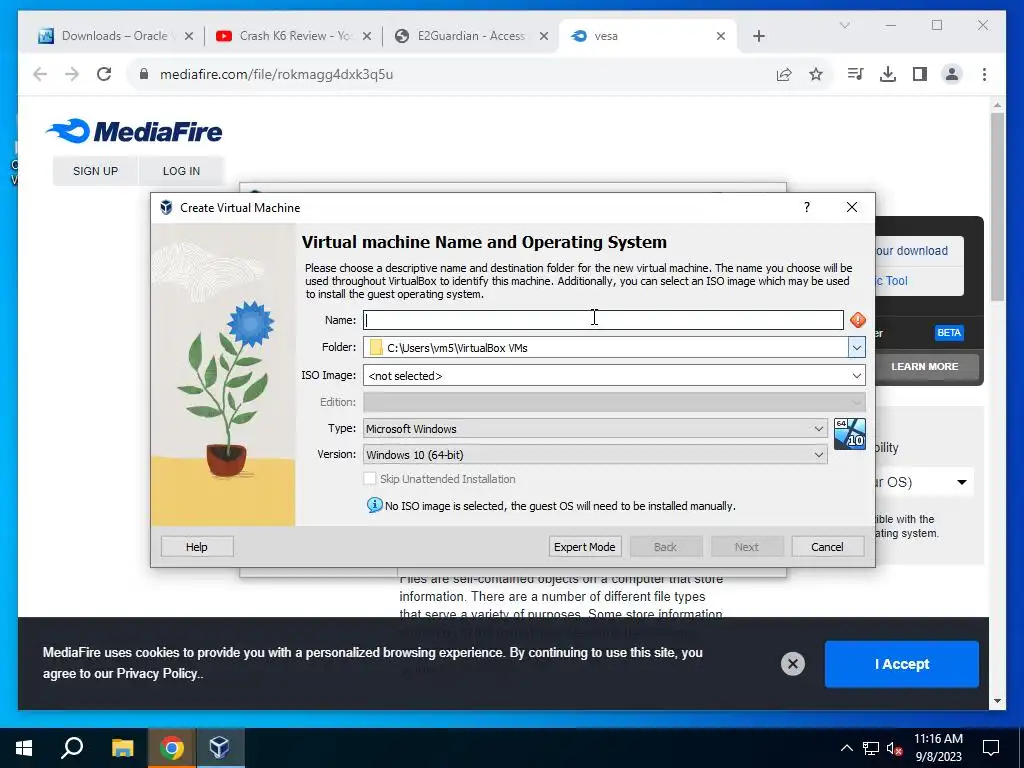This screenshot has width=1024, height=768.
Task: Click I Accept on the cookie banner
Action: pos(901,664)
